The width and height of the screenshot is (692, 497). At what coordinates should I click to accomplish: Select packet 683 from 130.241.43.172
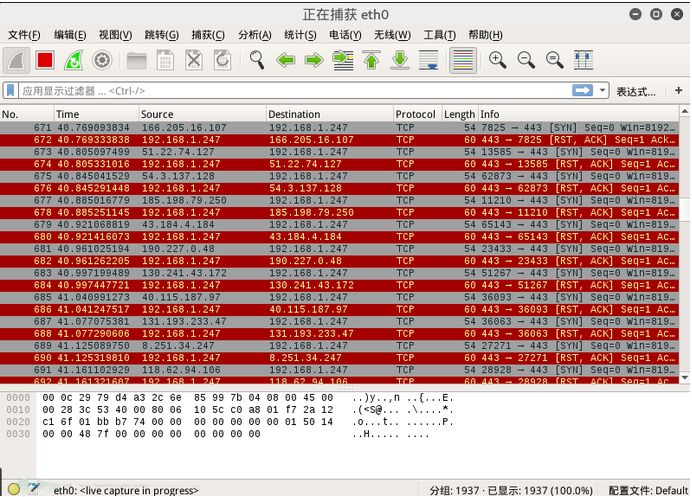(339, 273)
